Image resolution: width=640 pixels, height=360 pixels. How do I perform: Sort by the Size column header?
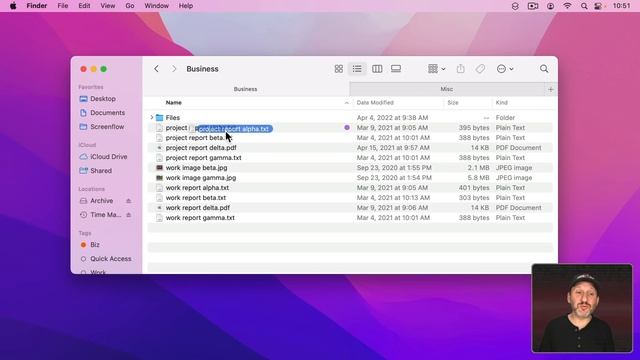tap(453, 102)
